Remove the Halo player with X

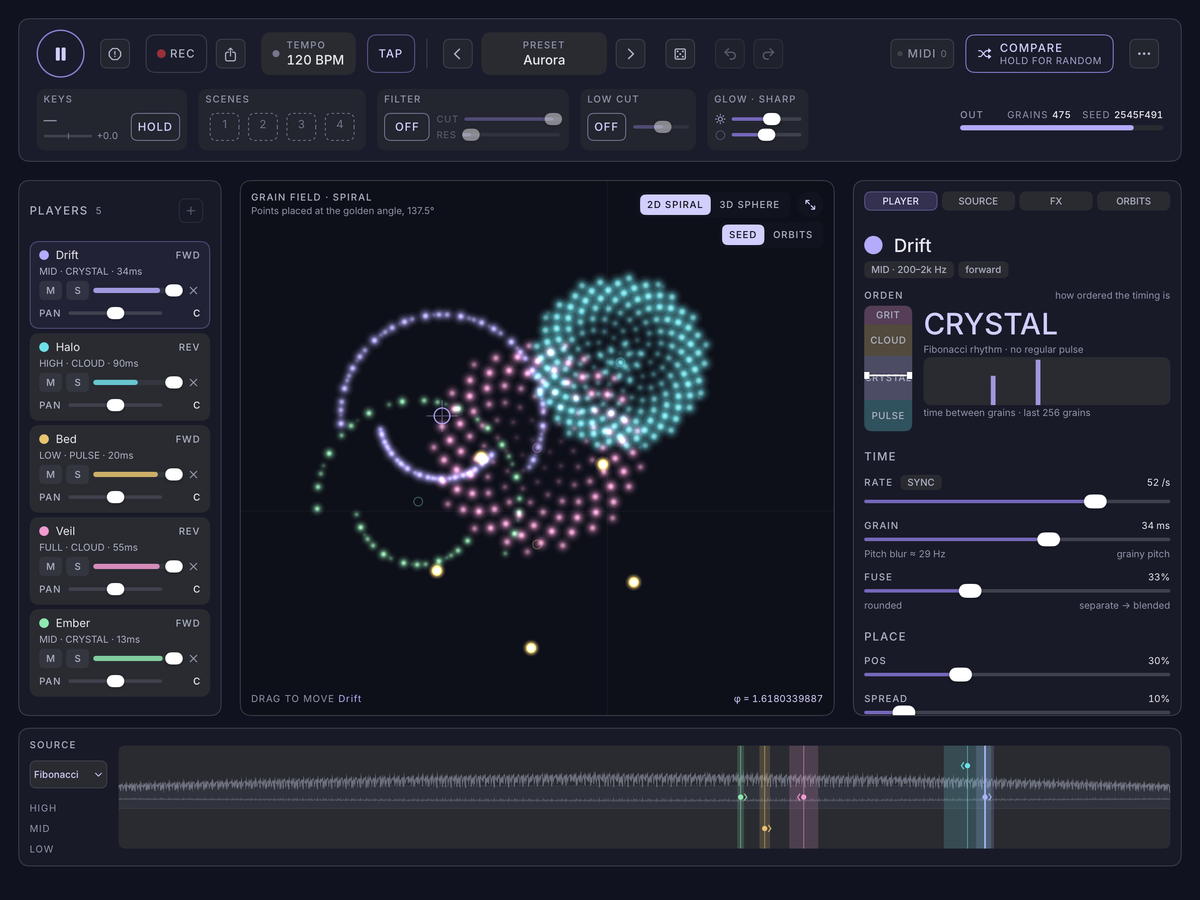click(x=193, y=383)
